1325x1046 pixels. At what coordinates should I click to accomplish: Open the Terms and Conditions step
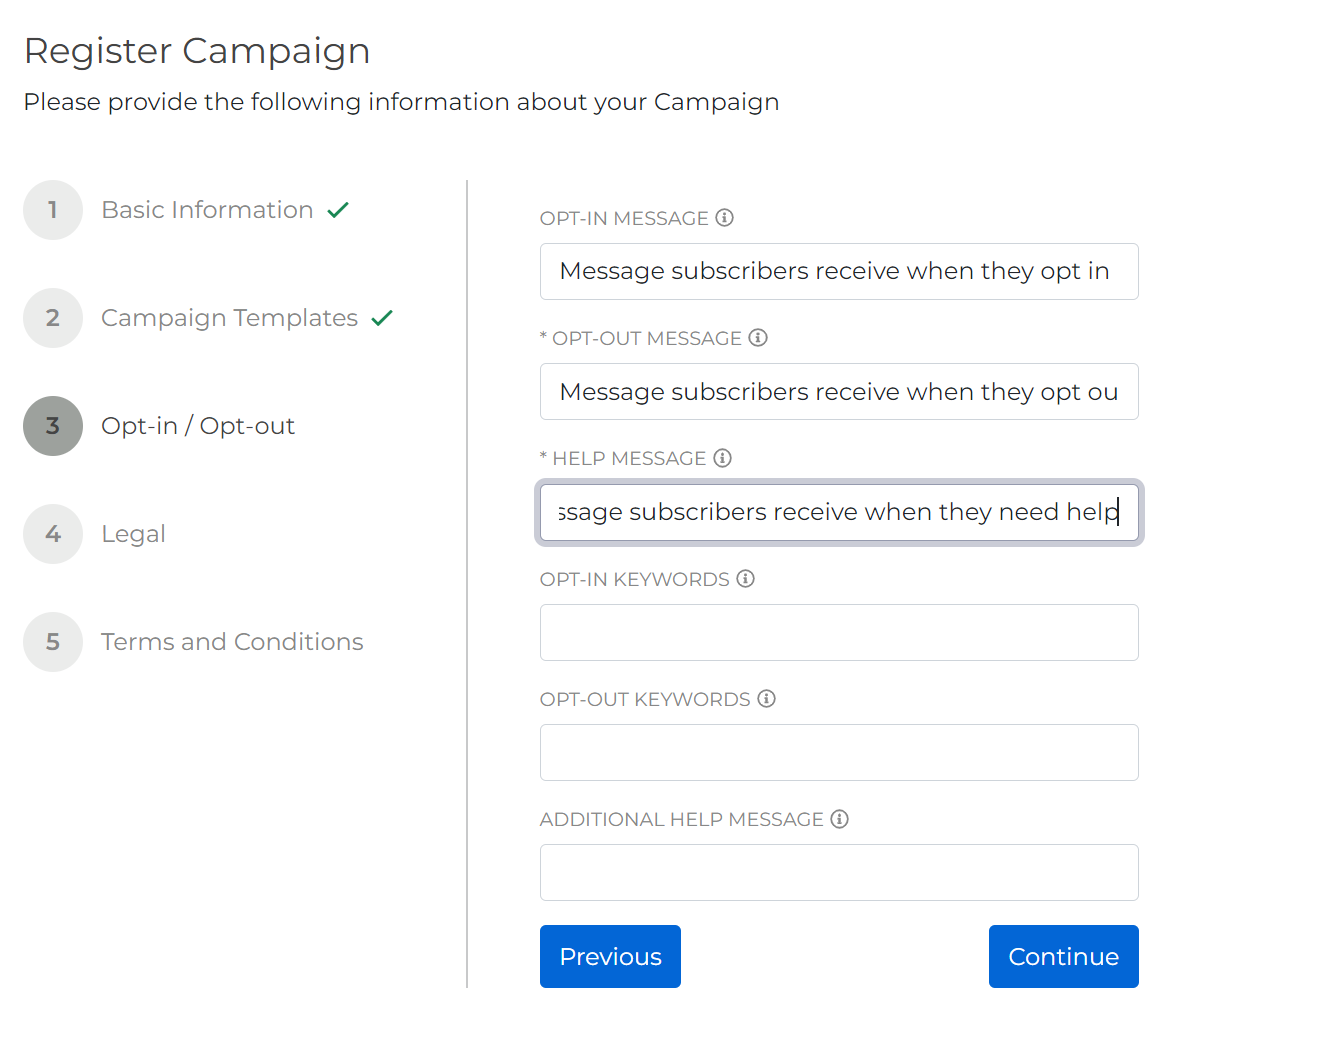point(231,642)
